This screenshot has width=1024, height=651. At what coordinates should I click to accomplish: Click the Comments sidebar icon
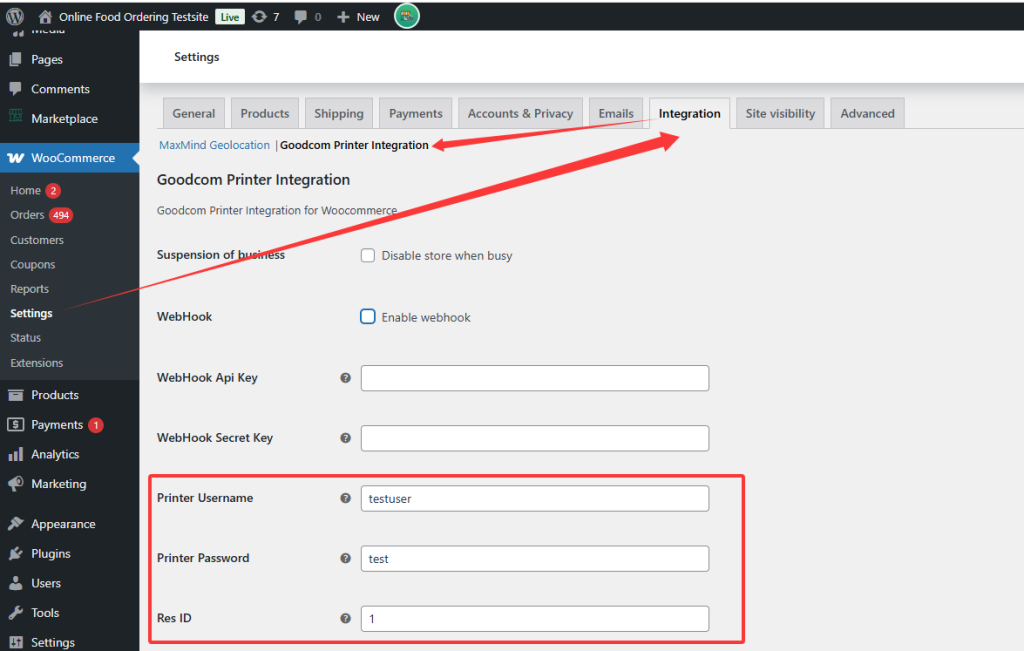[16, 89]
